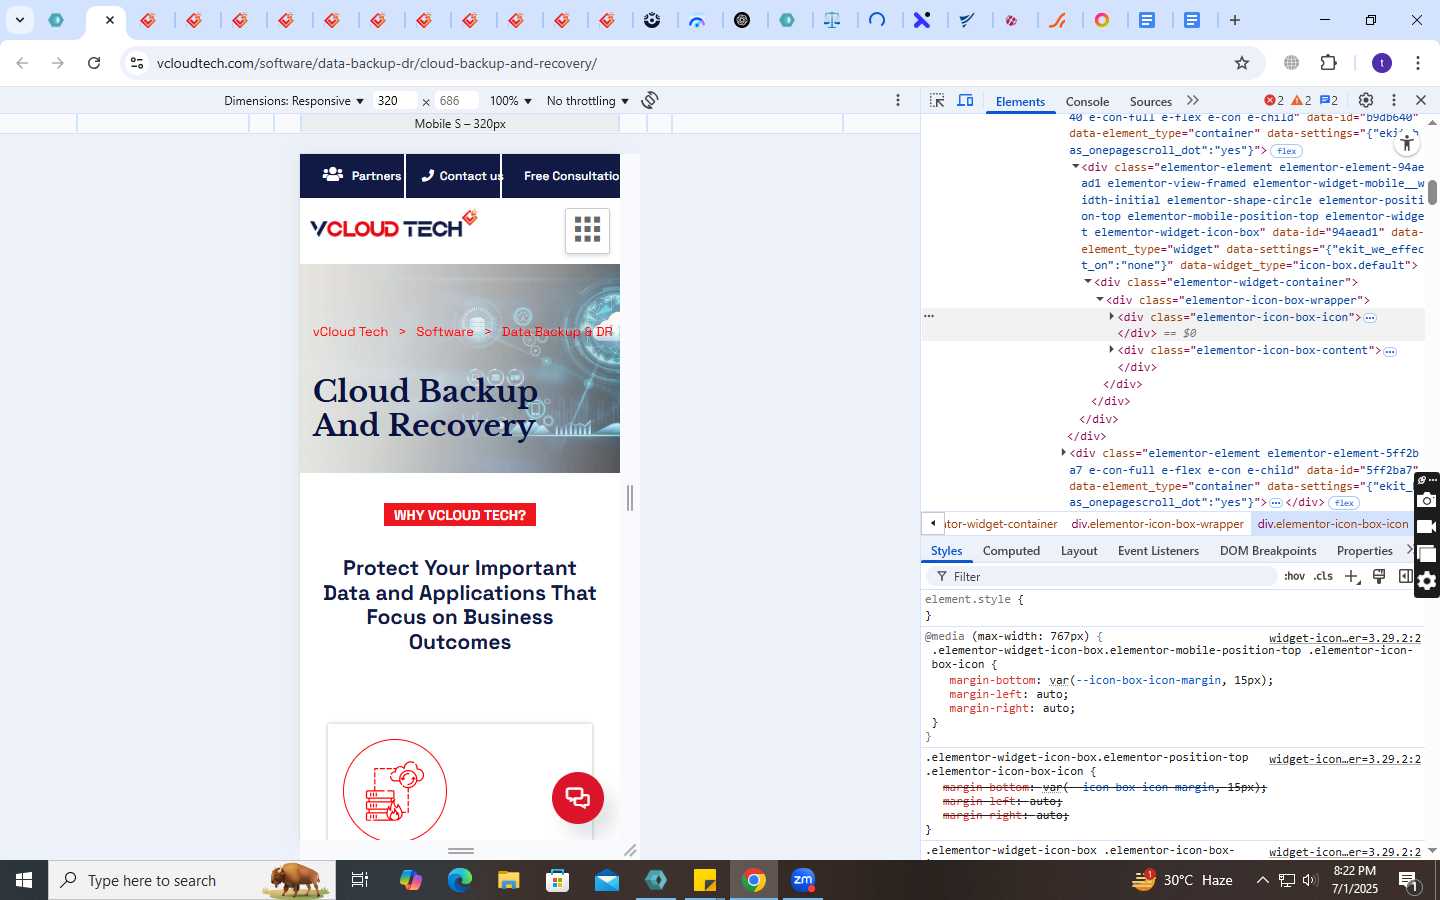Expand the elementor-icon-box-icon div node

pos(1111,317)
